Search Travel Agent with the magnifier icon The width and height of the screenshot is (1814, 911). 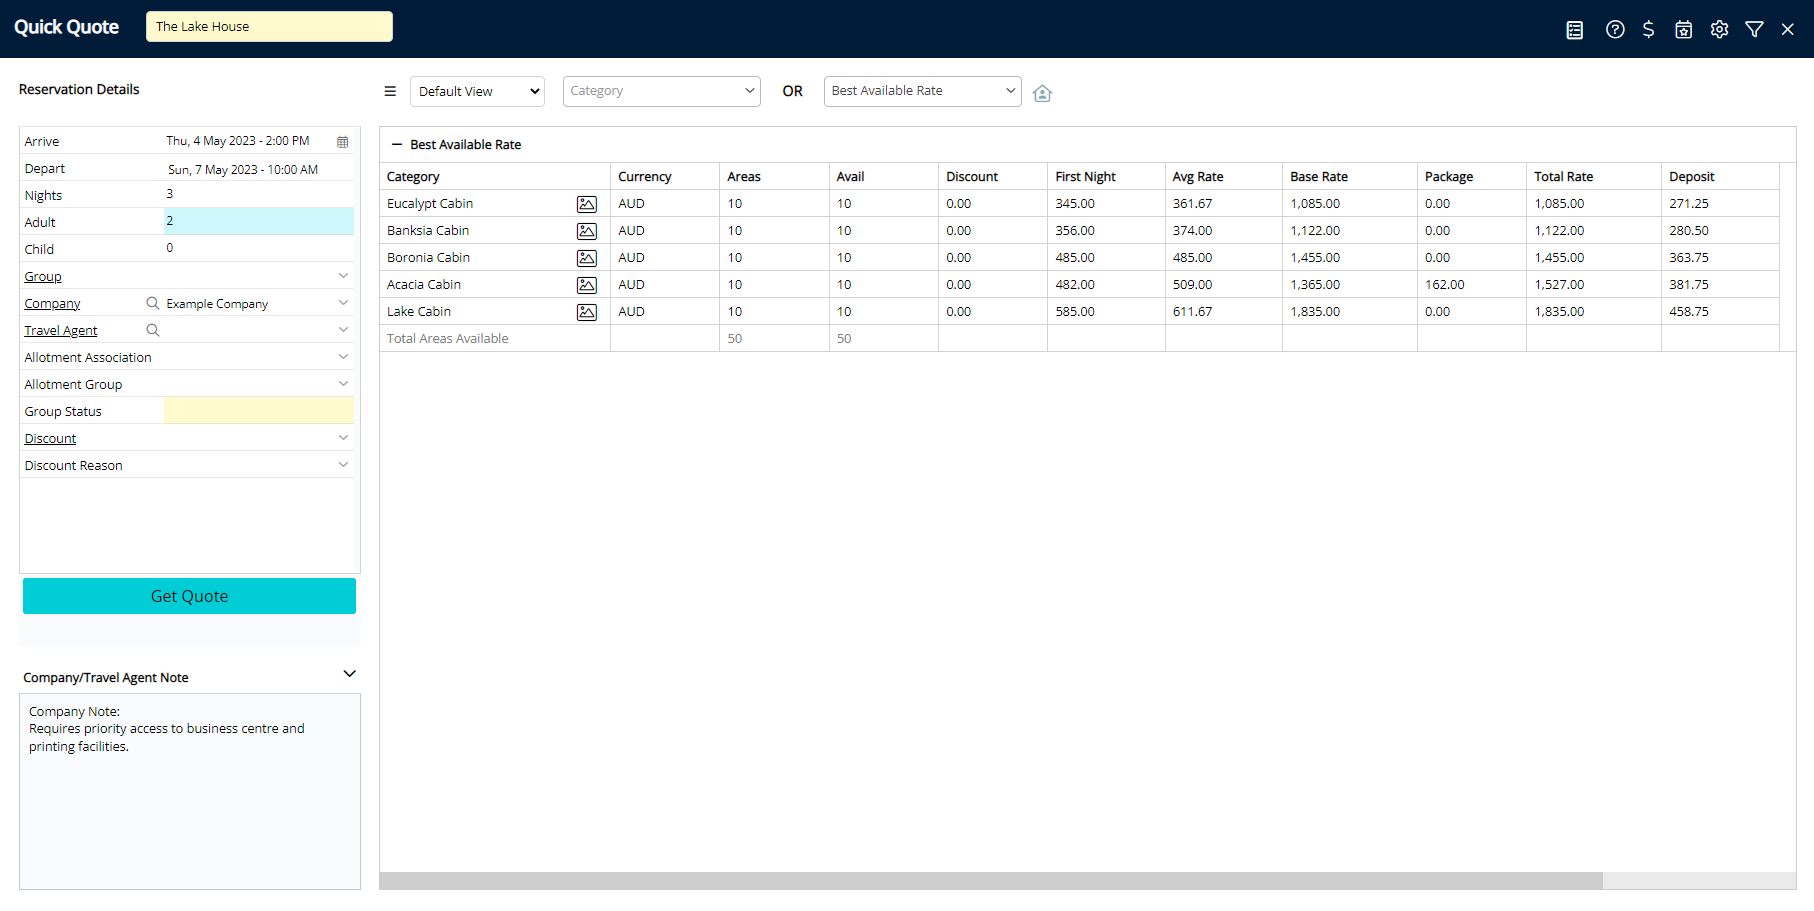coord(153,330)
